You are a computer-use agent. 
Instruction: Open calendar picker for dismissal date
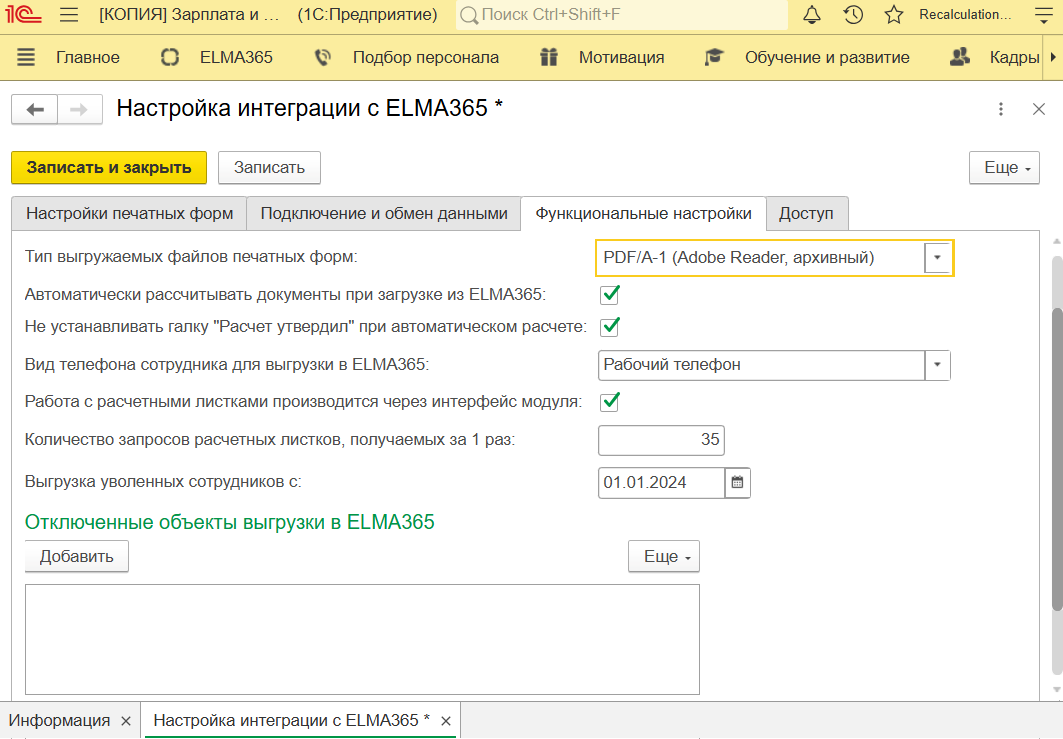[x=738, y=482]
